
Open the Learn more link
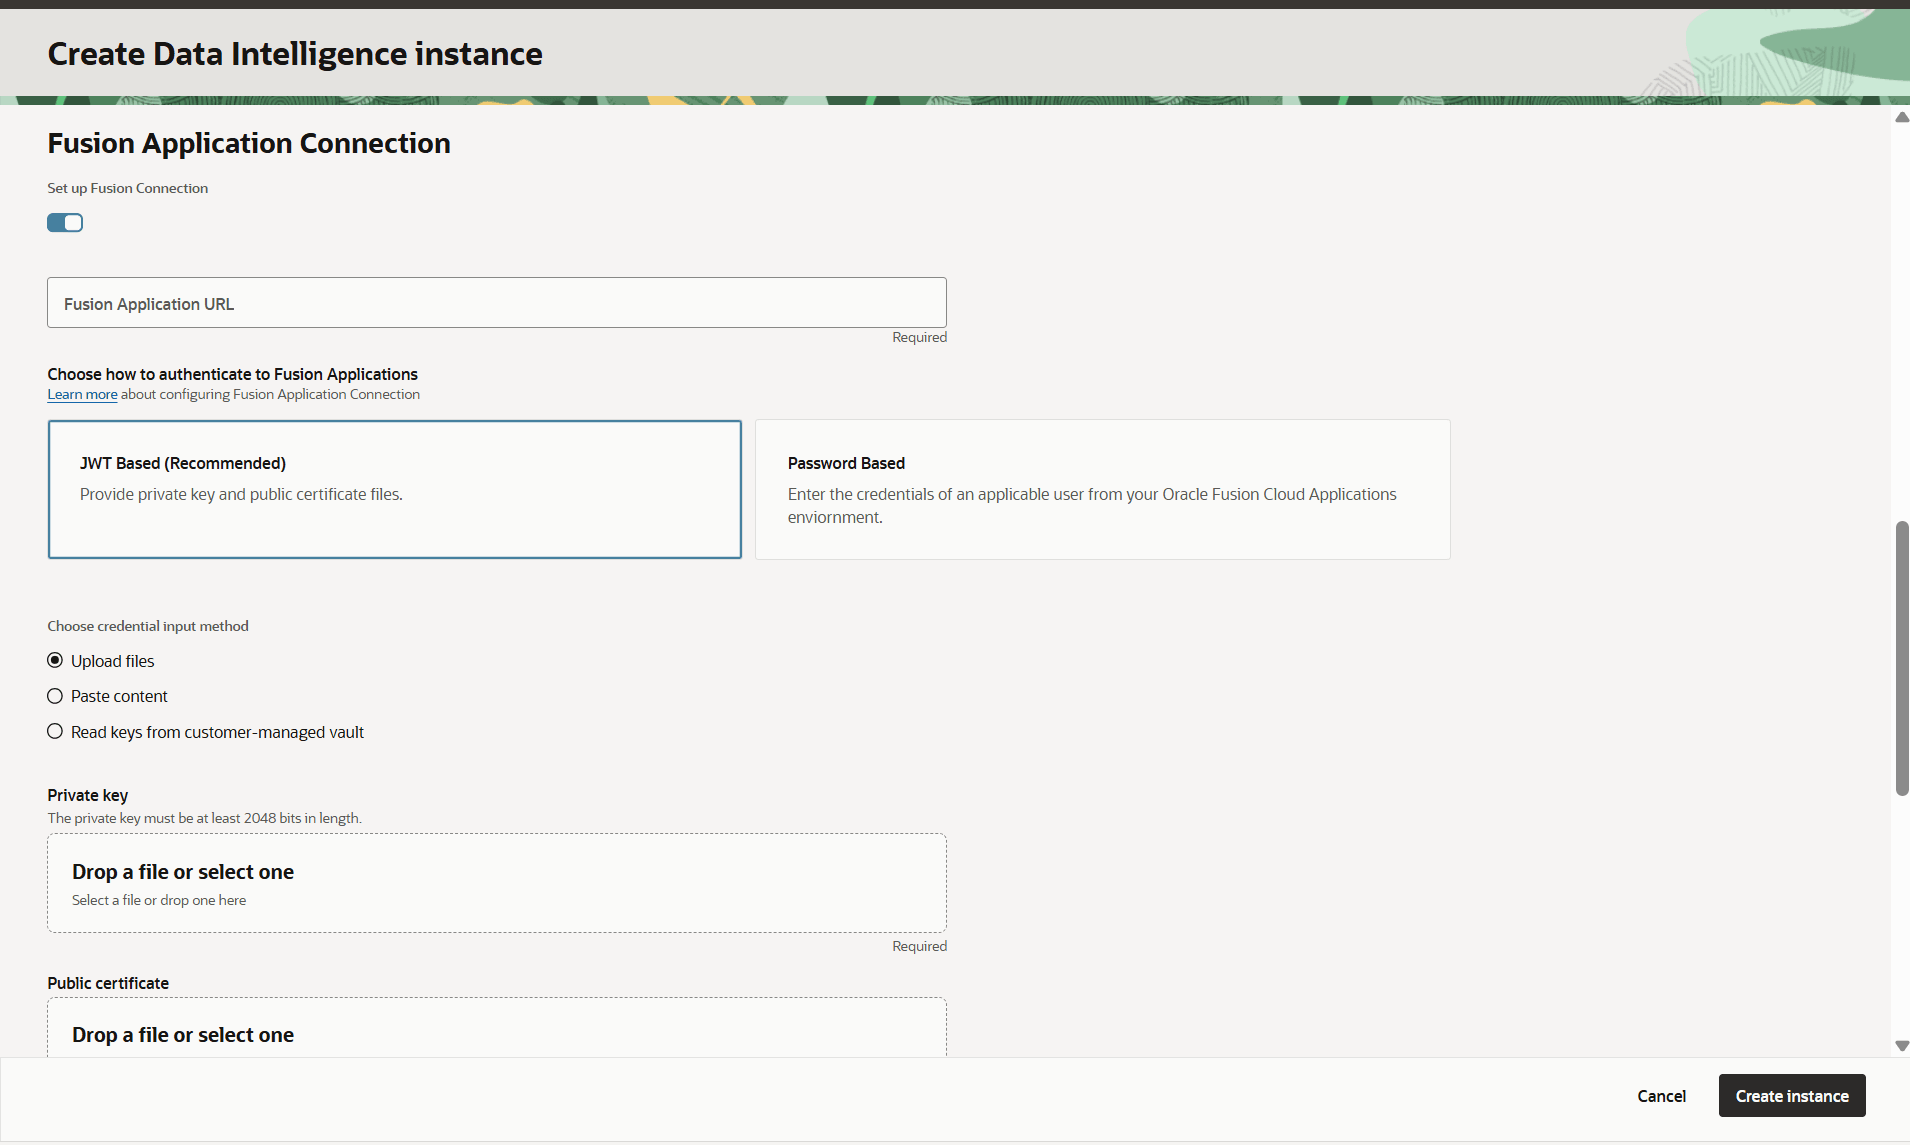coord(81,394)
